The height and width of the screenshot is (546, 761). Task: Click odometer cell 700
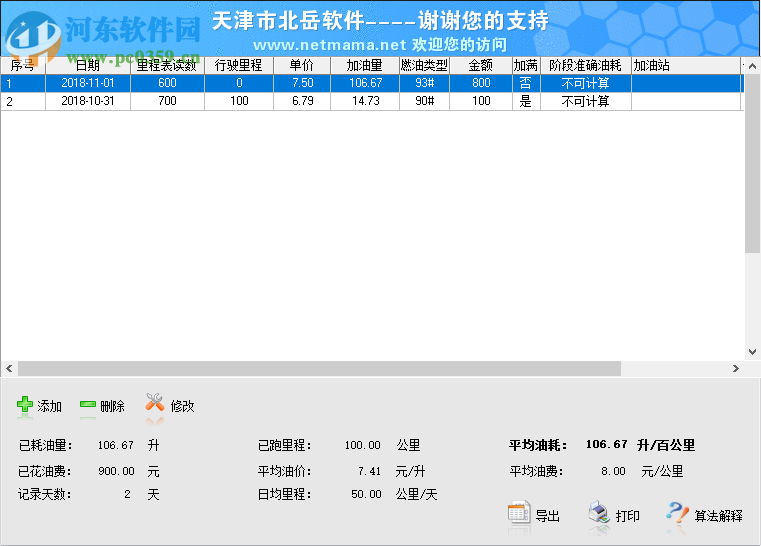click(x=167, y=101)
